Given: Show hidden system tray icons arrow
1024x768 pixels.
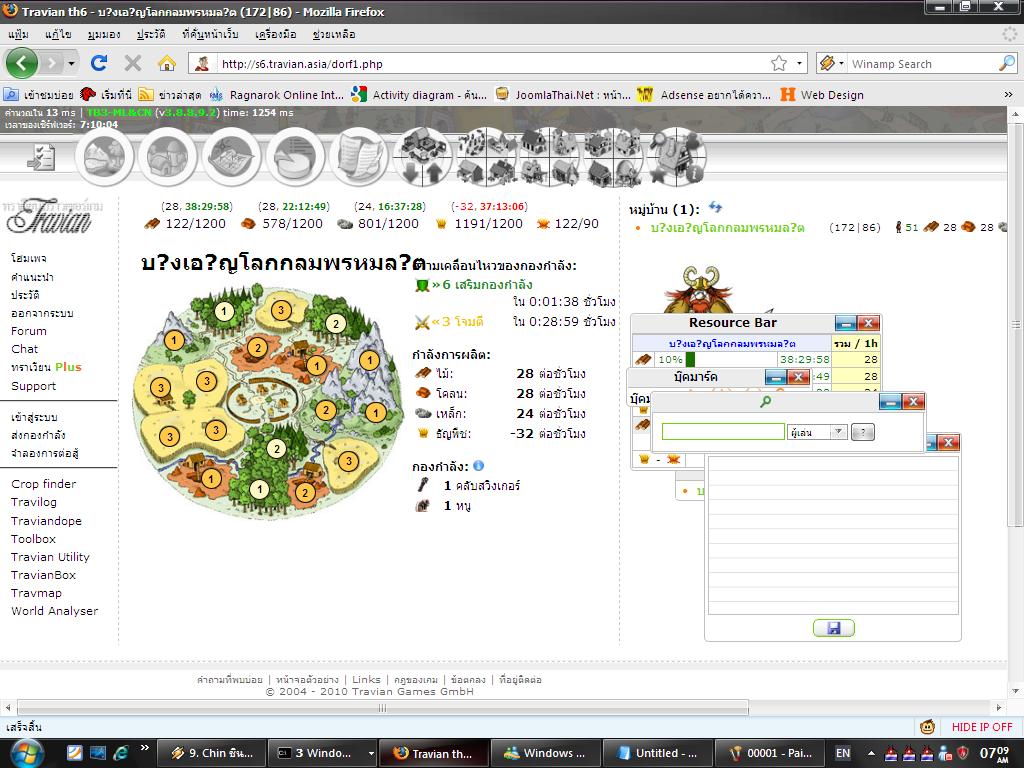Looking at the screenshot, I should [x=871, y=753].
